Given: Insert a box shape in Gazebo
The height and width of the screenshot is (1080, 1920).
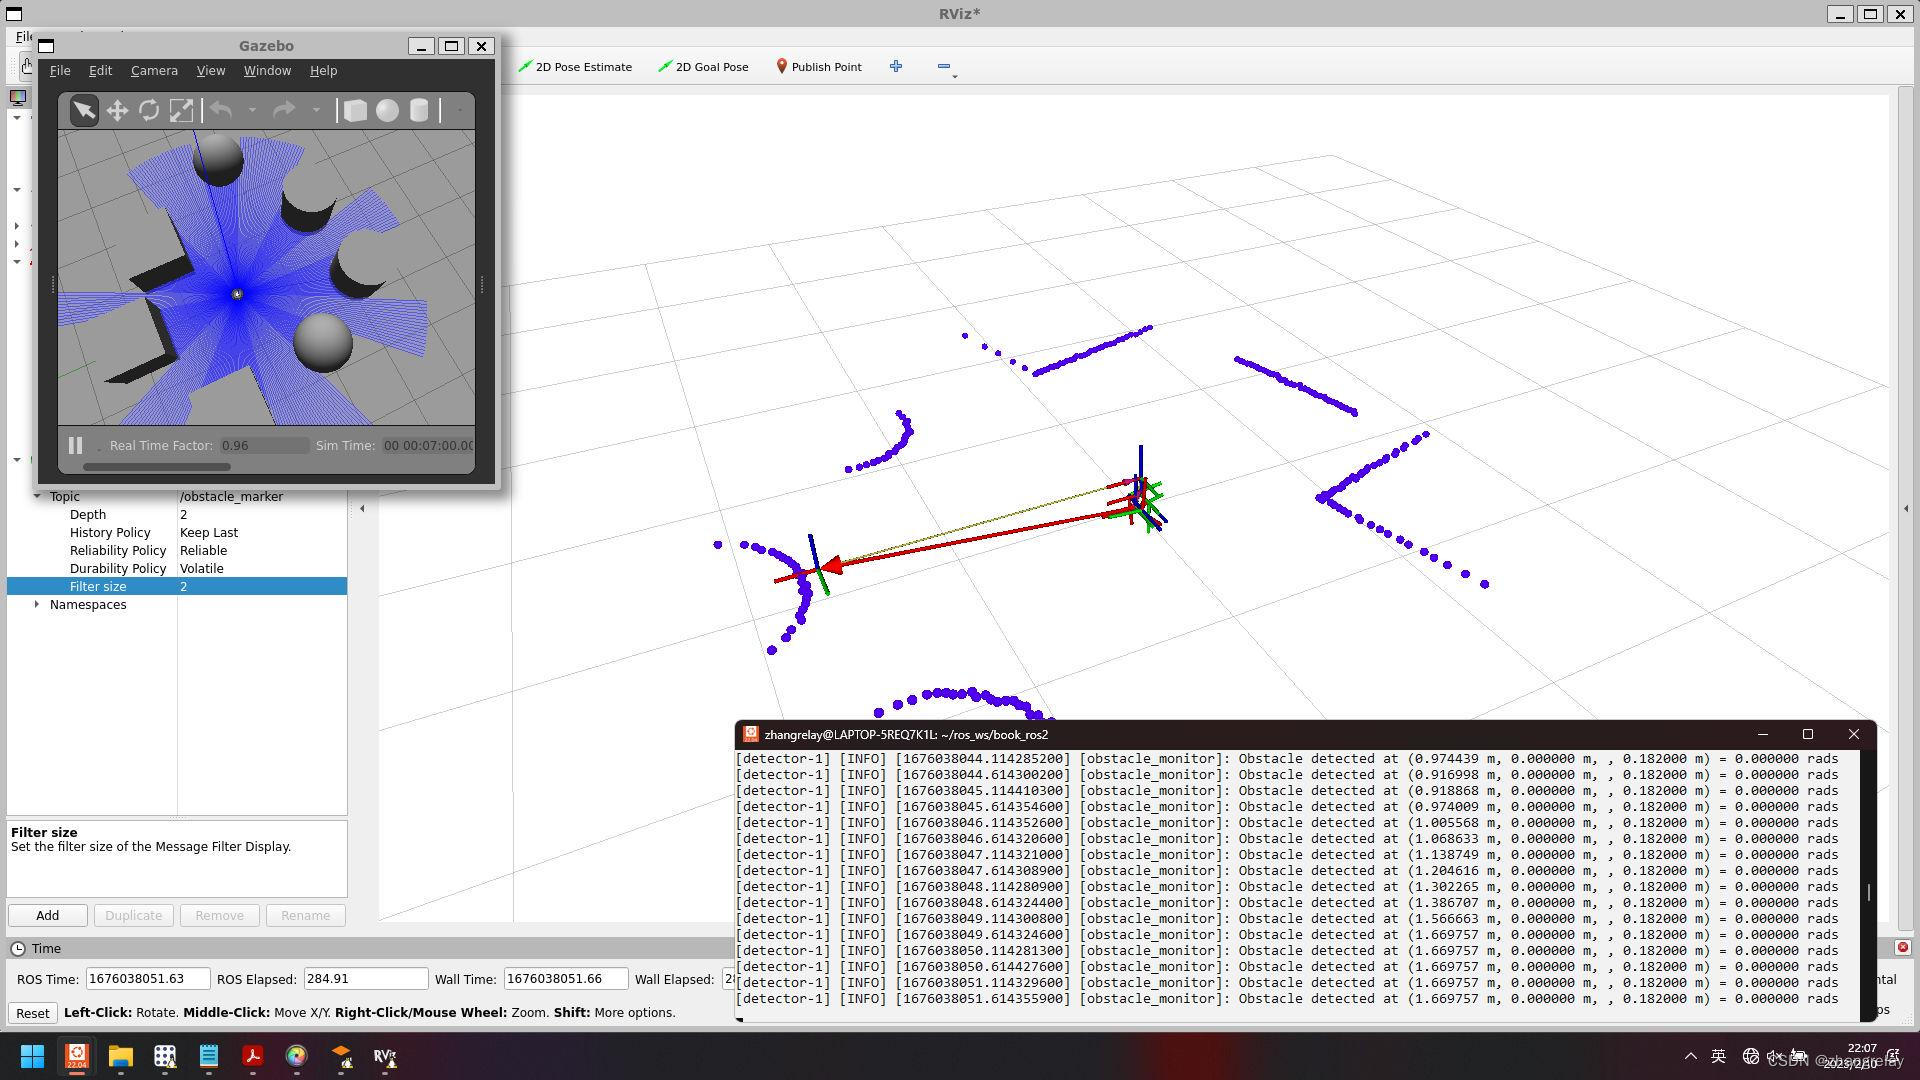Looking at the screenshot, I should pos(355,110).
